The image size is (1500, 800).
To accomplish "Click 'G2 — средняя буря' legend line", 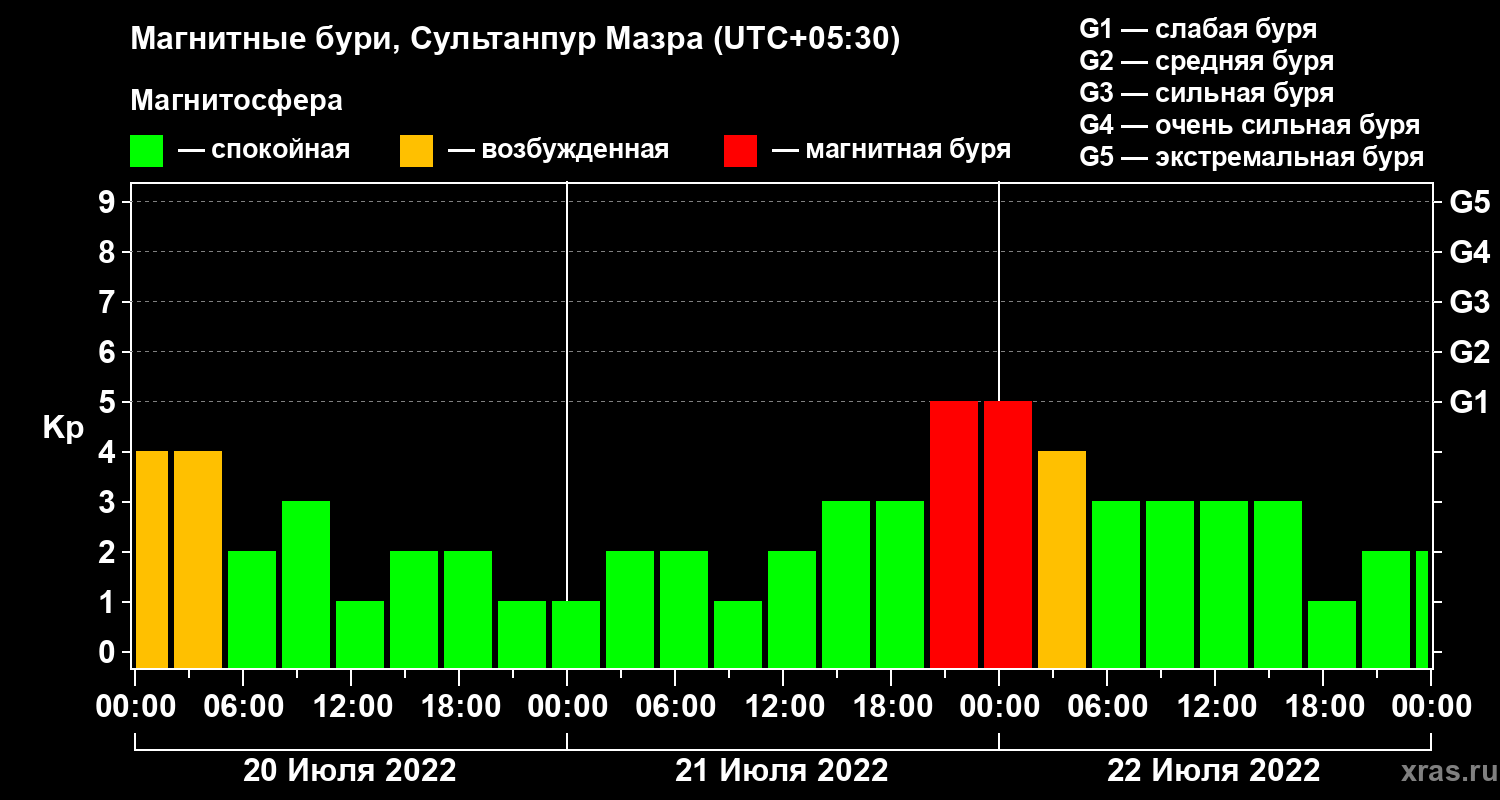I will pos(1207,61).
